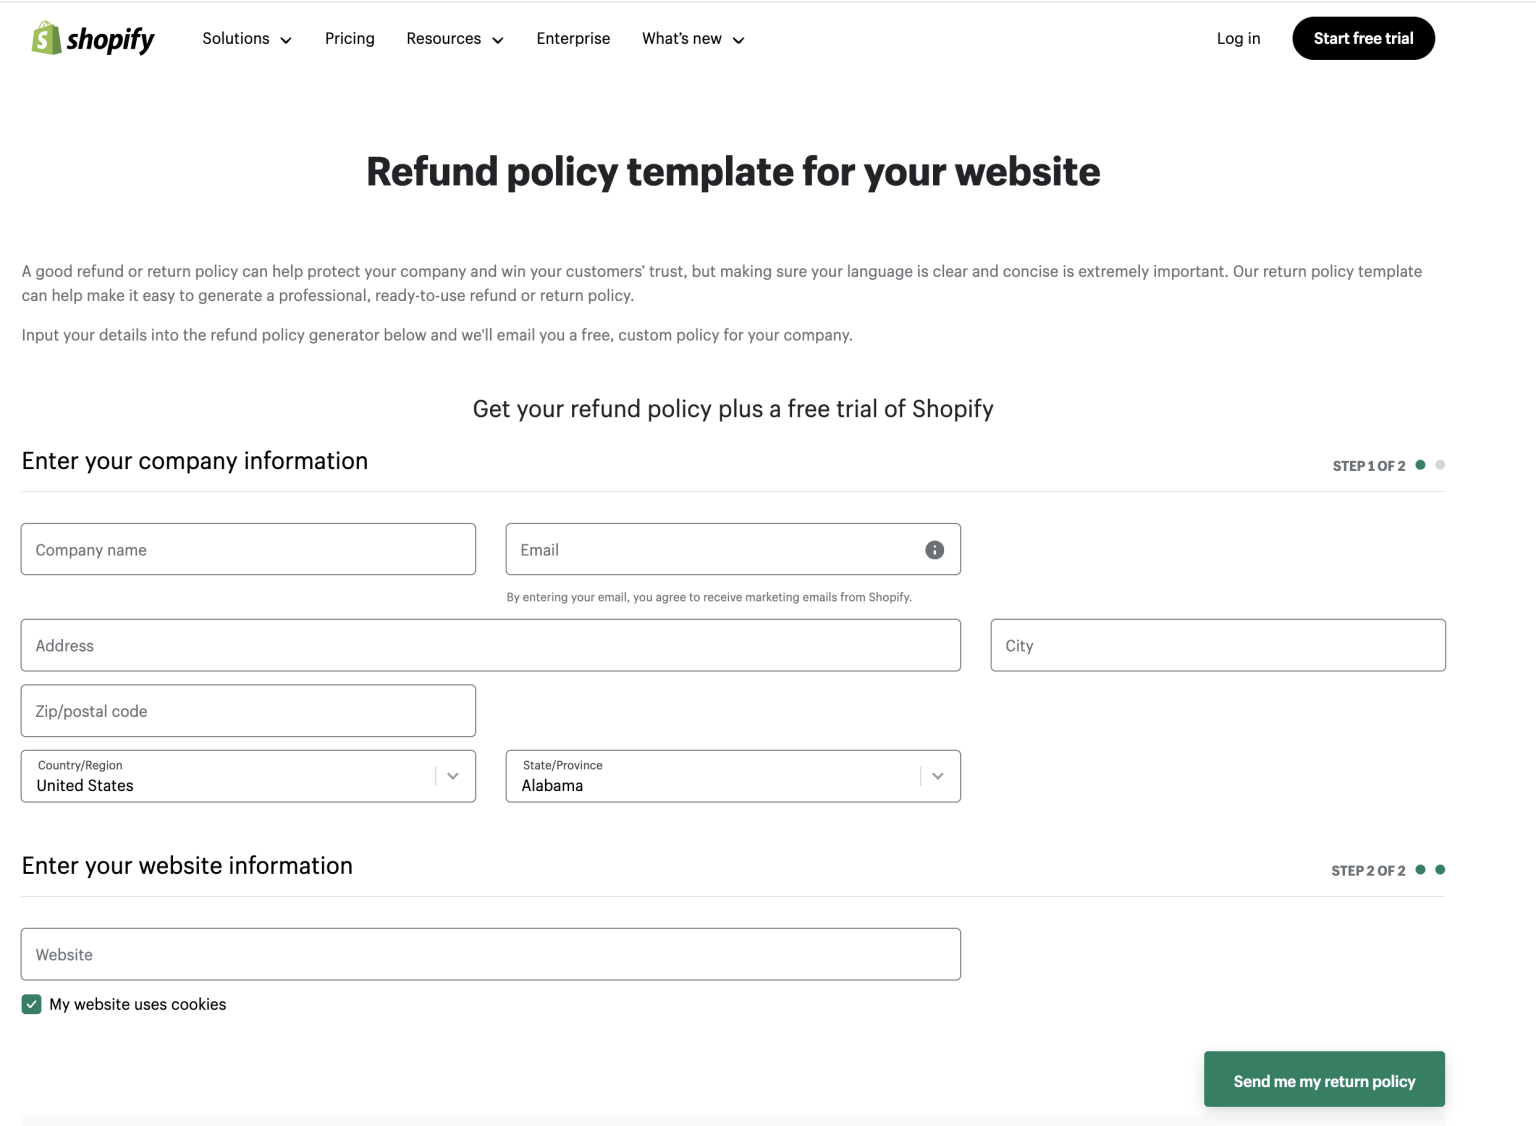
Task: Click the info icon inside the Email field
Action: pyautogui.click(x=934, y=549)
